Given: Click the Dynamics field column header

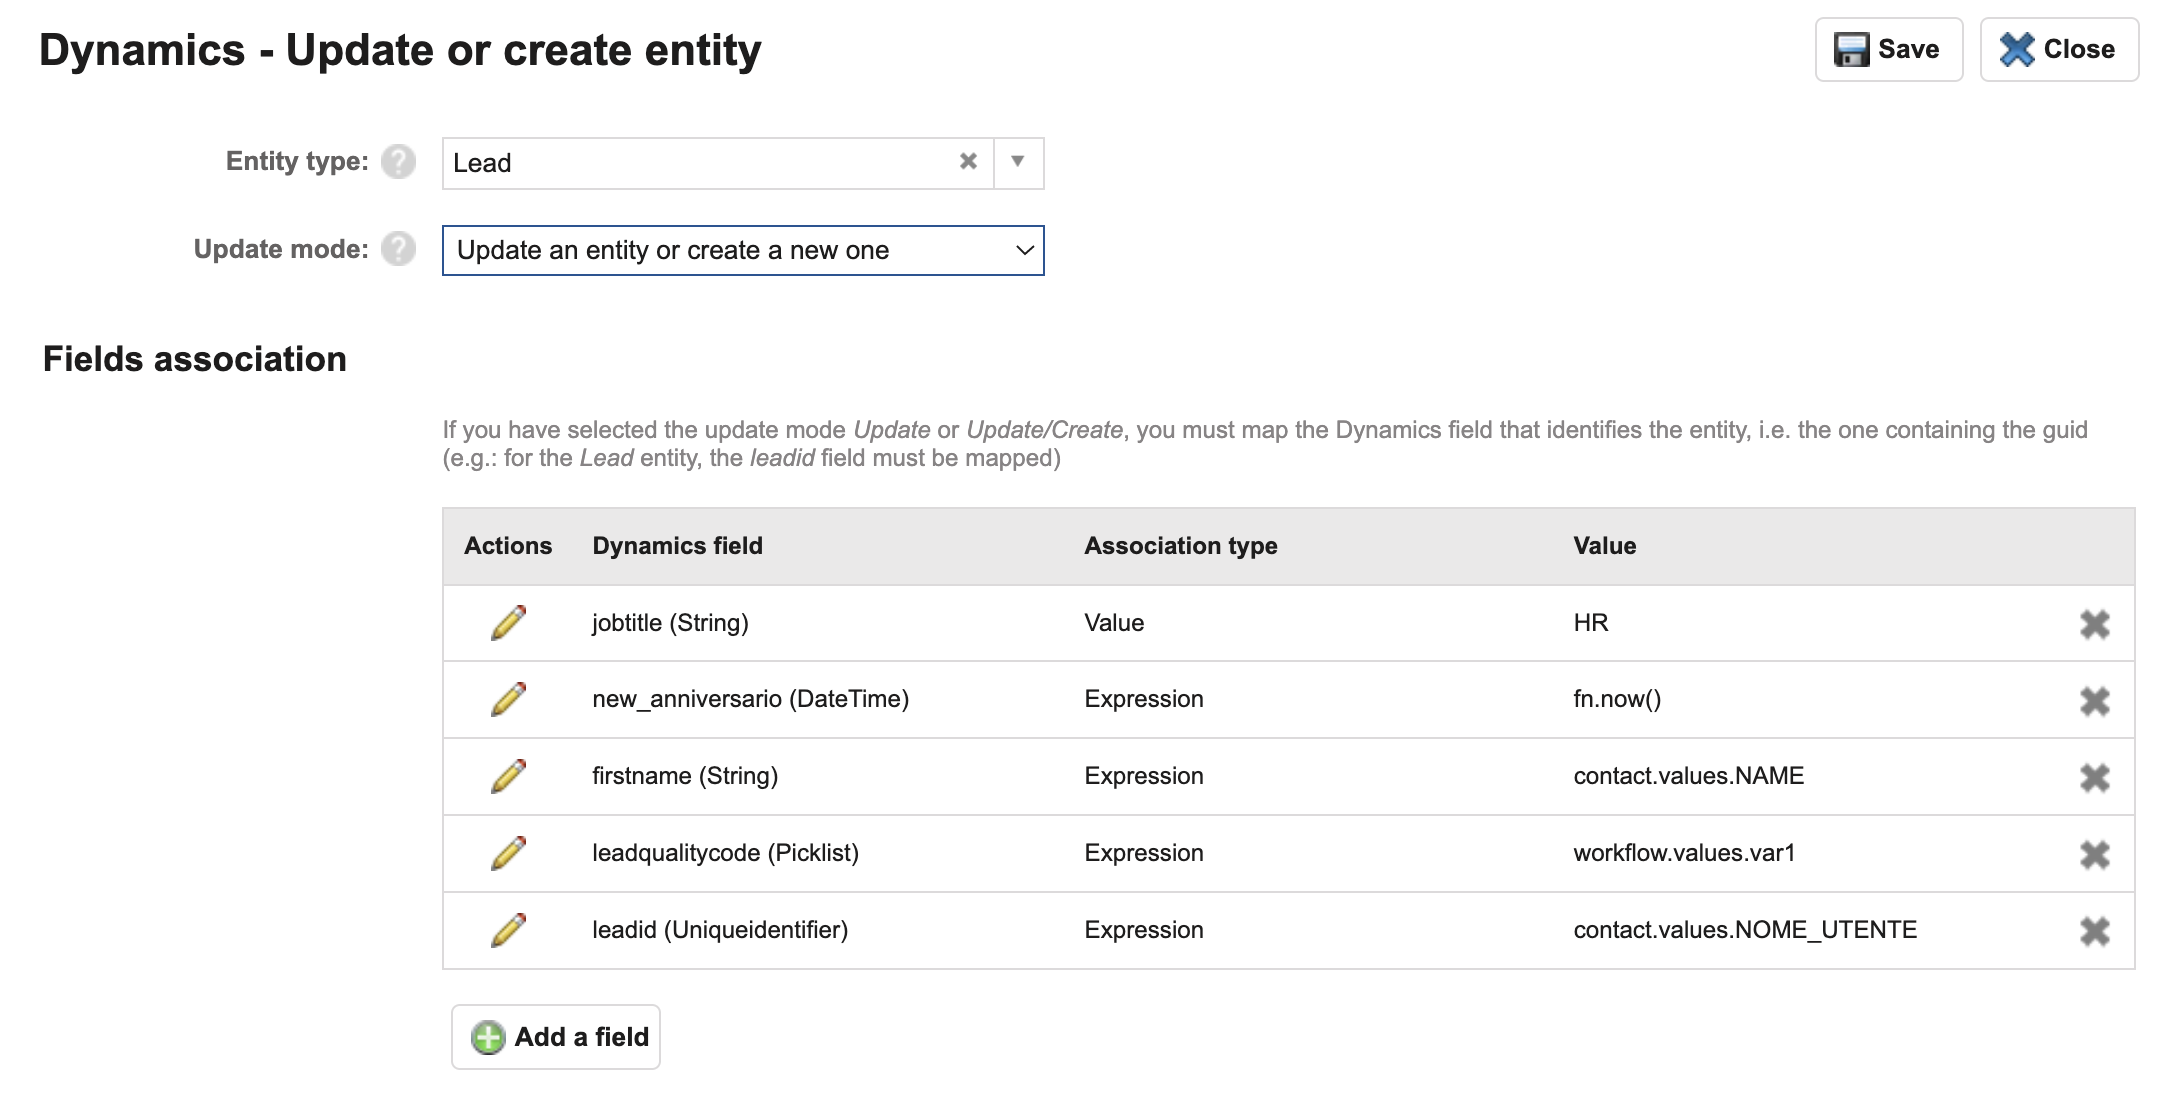Looking at the screenshot, I should tap(677, 546).
